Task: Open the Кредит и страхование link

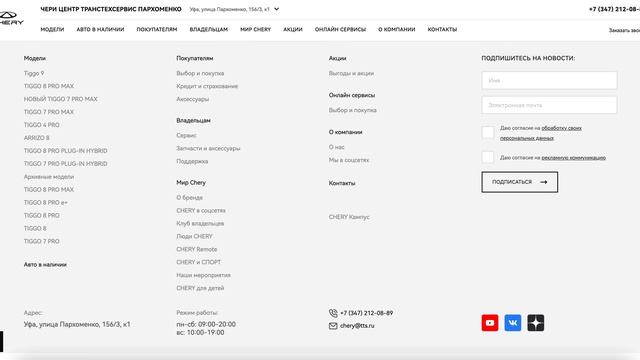Action: pos(207,86)
